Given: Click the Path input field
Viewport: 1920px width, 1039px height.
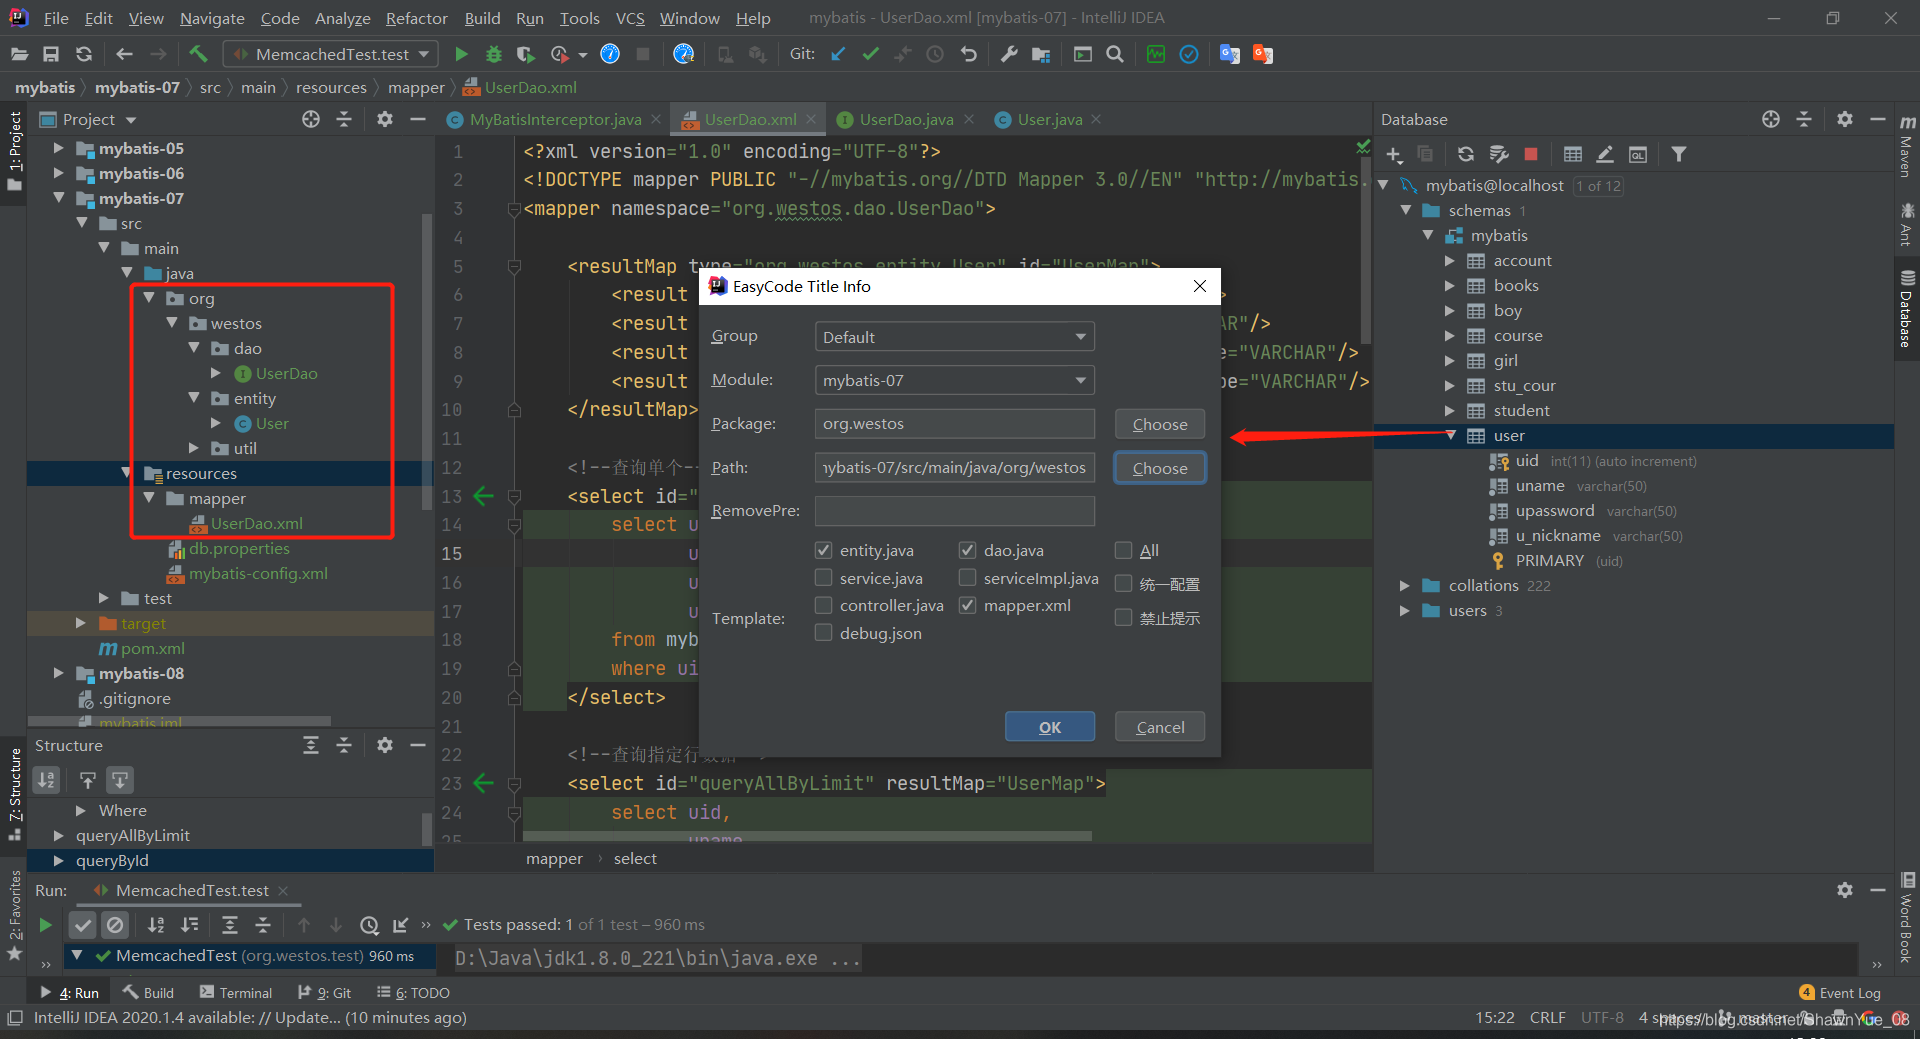Looking at the screenshot, I should pyautogui.click(x=954, y=467).
